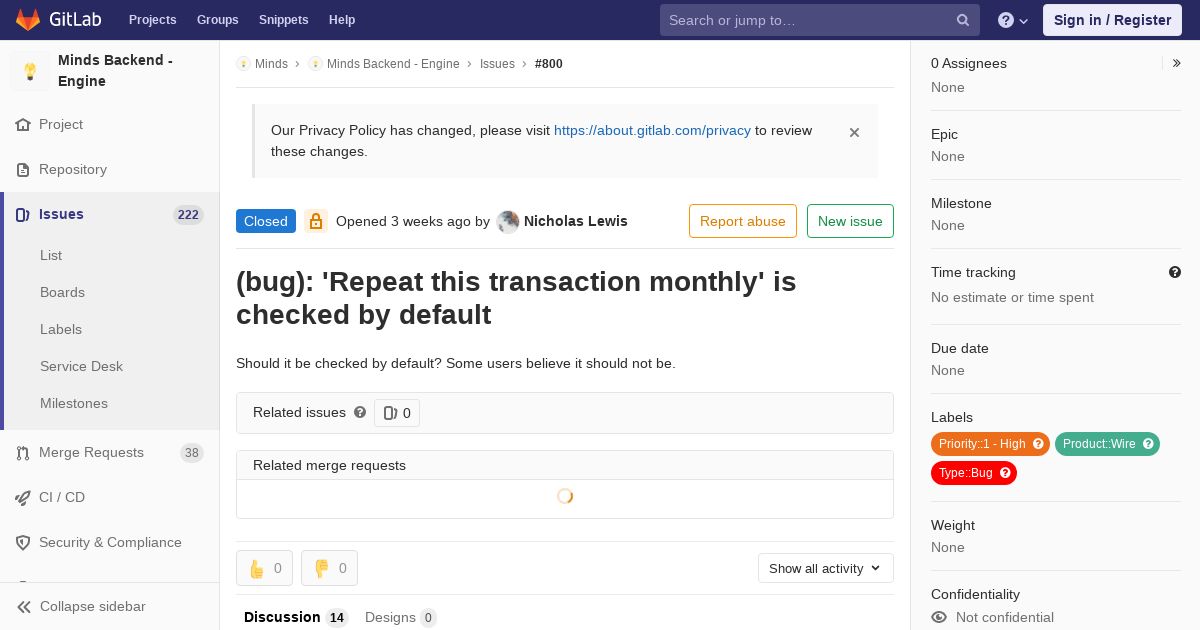Click the thumbs down reaction
This screenshot has width=1200, height=630.
329,568
